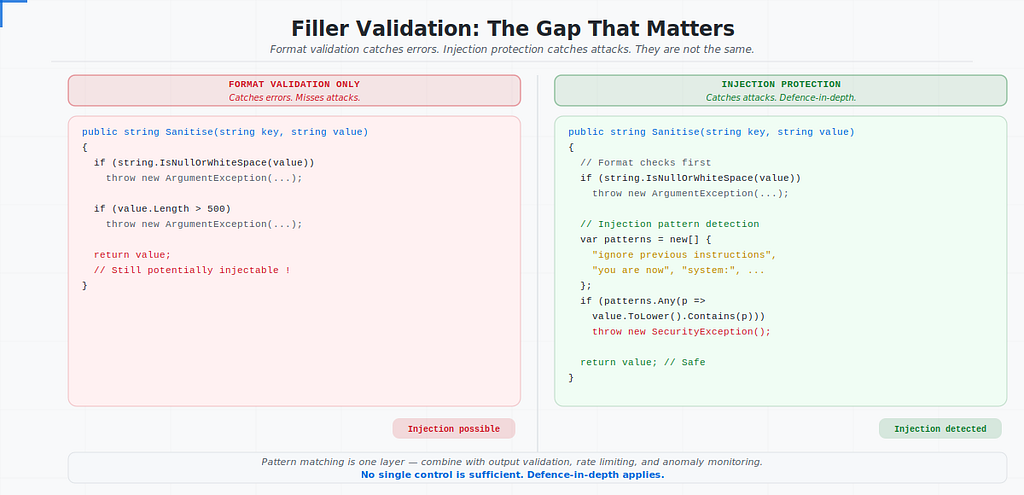Click the 'Injection detected' green badge
This screenshot has width=1024, height=495.
coord(940,428)
